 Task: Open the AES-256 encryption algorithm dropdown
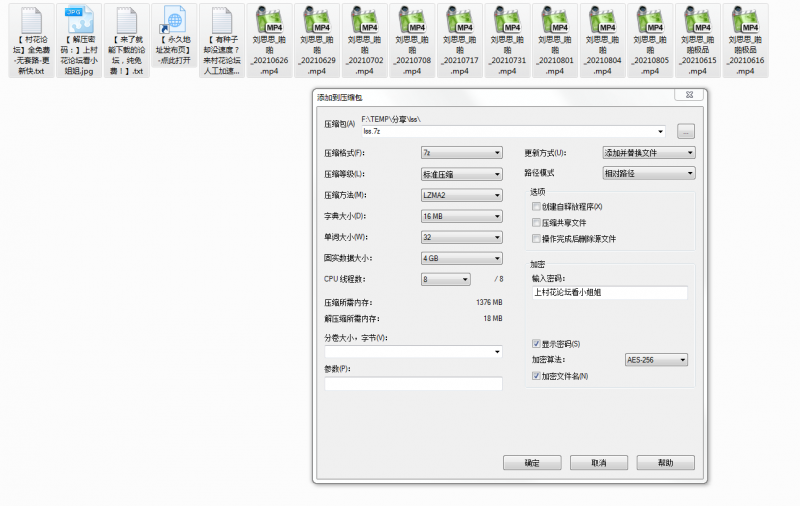tap(655, 360)
